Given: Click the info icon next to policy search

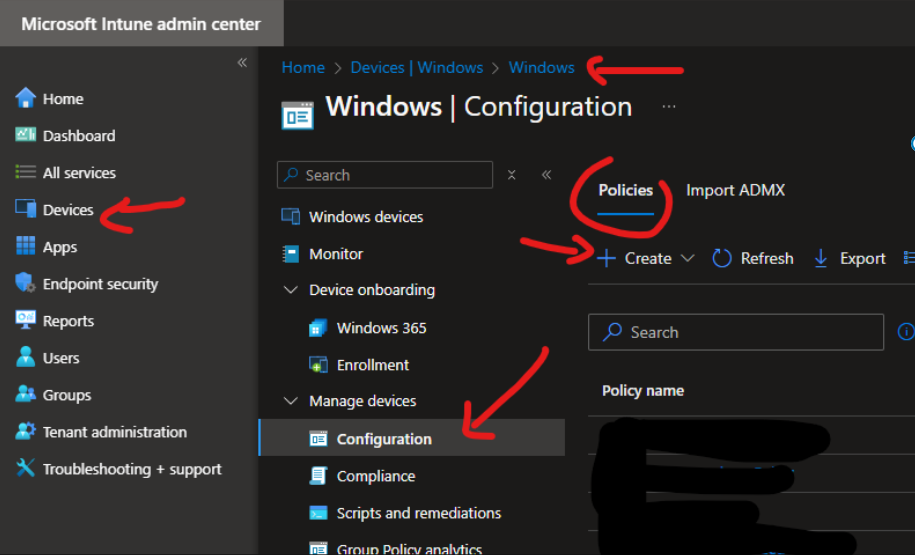Looking at the screenshot, I should (906, 332).
